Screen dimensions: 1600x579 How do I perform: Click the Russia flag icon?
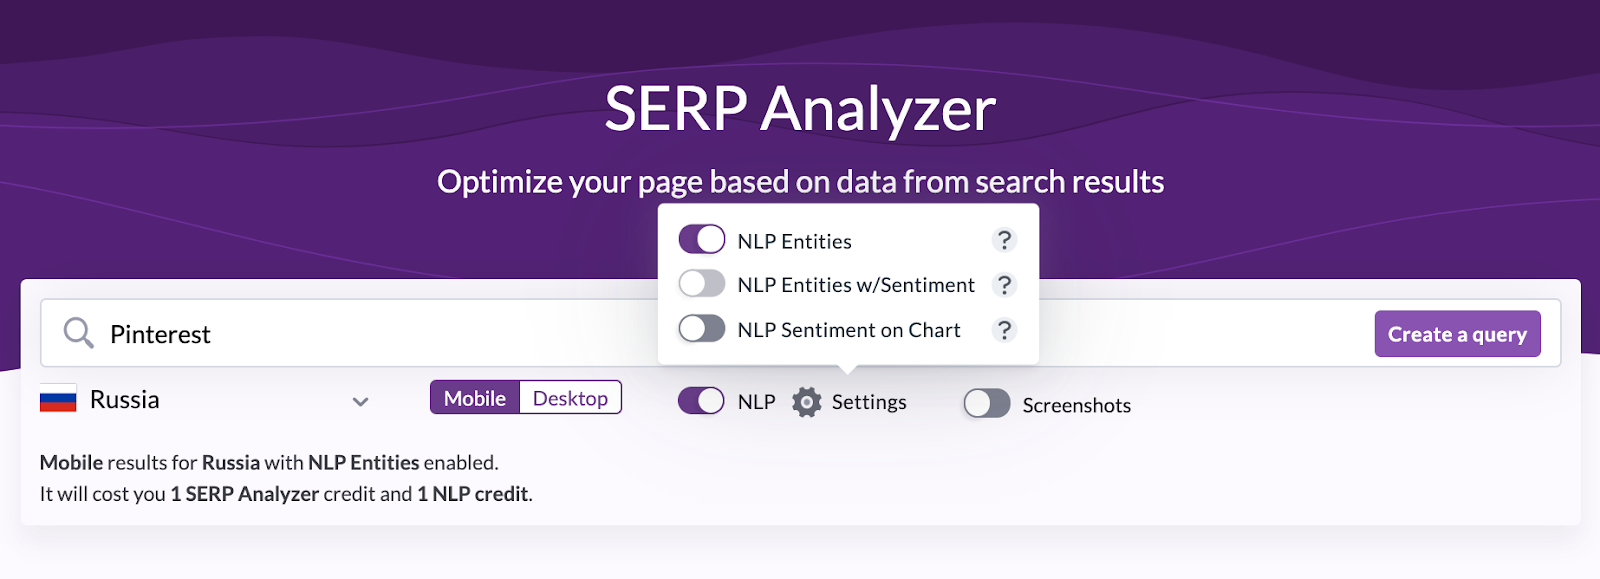click(58, 400)
